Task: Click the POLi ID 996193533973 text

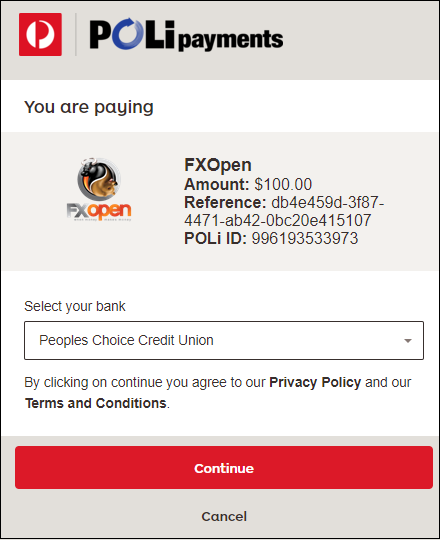Action: coord(271,238)
